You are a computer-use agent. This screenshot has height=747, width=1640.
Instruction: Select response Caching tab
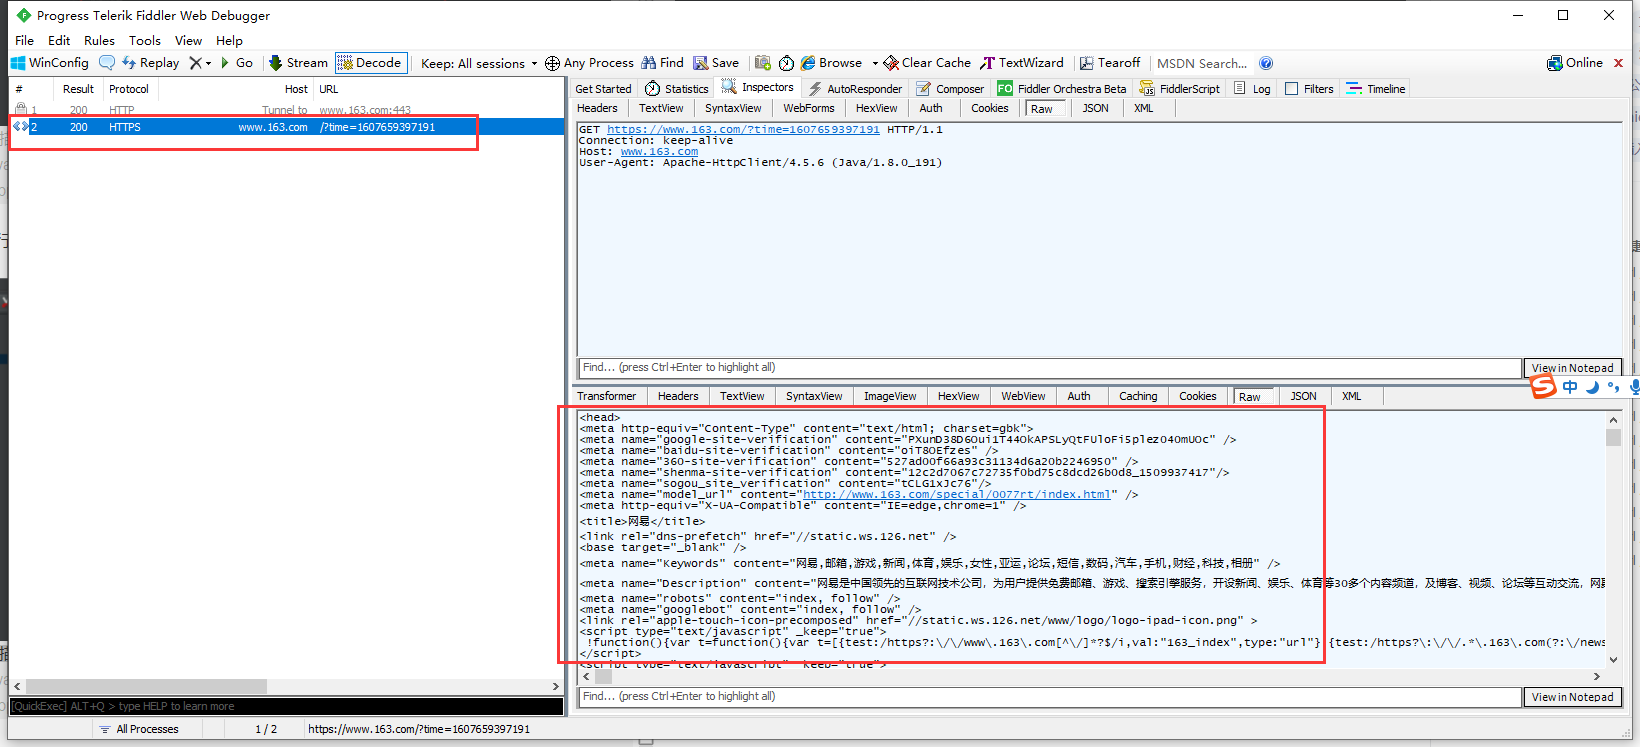click(x=1138, y=396)
